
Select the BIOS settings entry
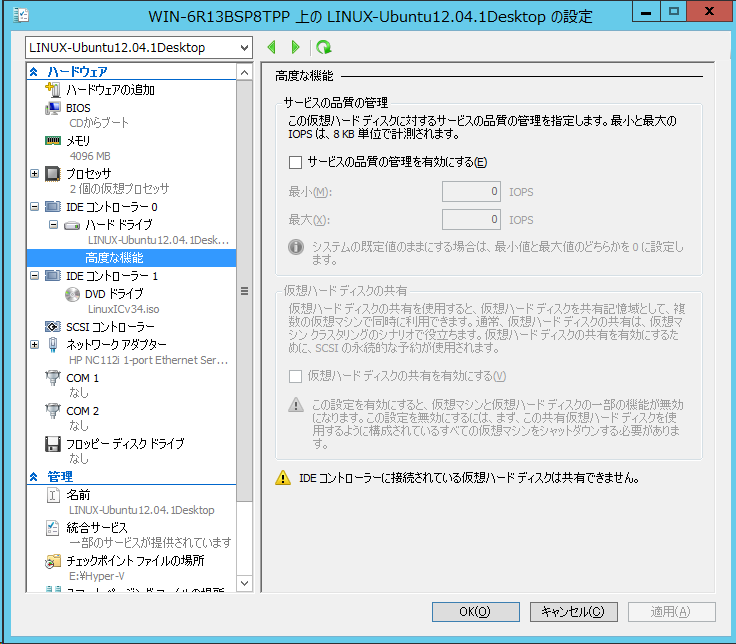(78, 108)
